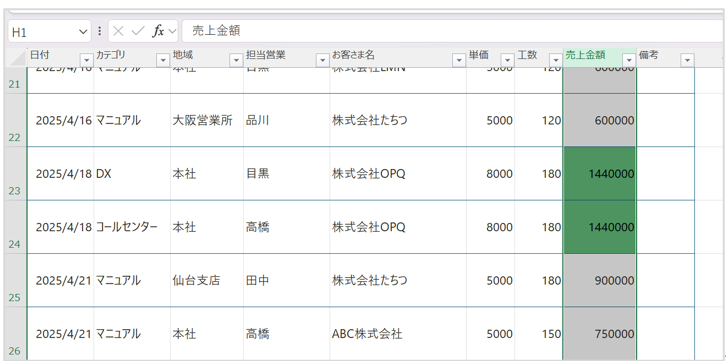This screenshot has width=726, height=361.
Task: Click the 900000 amount in row 25
Action: (x=600, y=280)
